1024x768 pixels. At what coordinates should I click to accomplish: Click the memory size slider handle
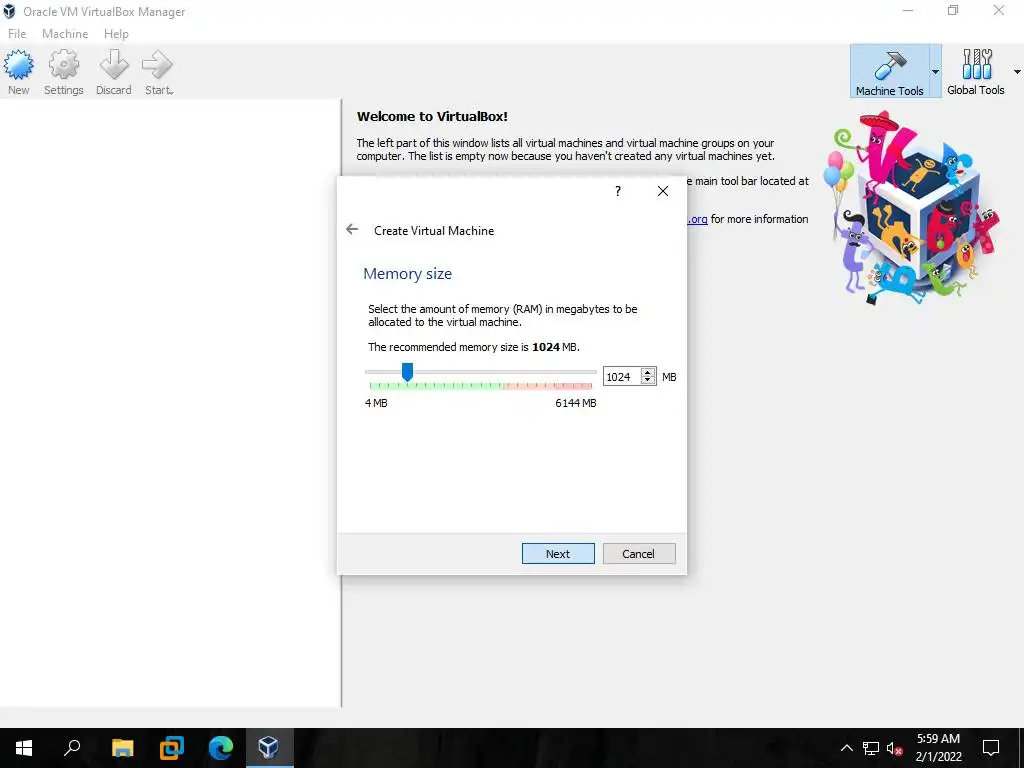(x=407, y=372)
